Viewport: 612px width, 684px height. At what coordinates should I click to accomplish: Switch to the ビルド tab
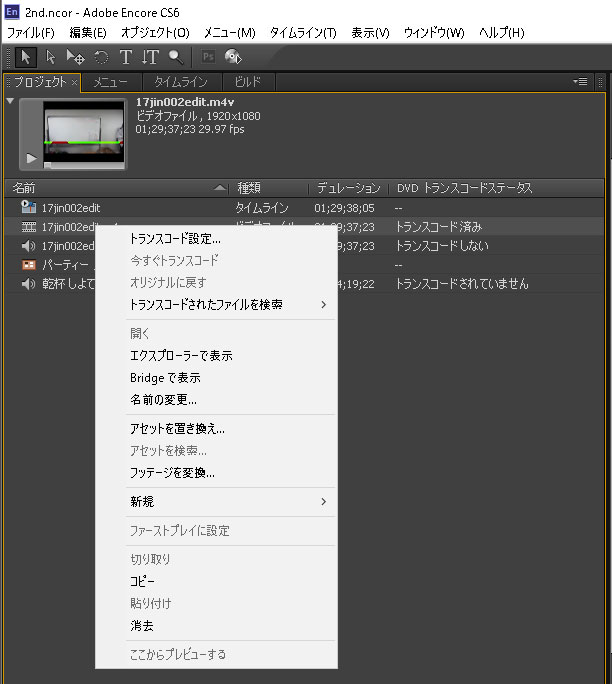(x=248, y=82)
